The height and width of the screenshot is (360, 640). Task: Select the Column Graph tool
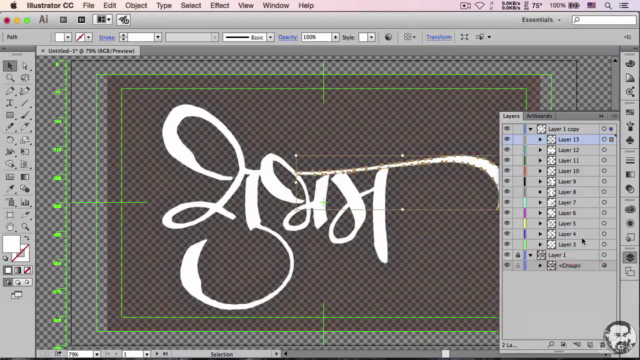25,202
